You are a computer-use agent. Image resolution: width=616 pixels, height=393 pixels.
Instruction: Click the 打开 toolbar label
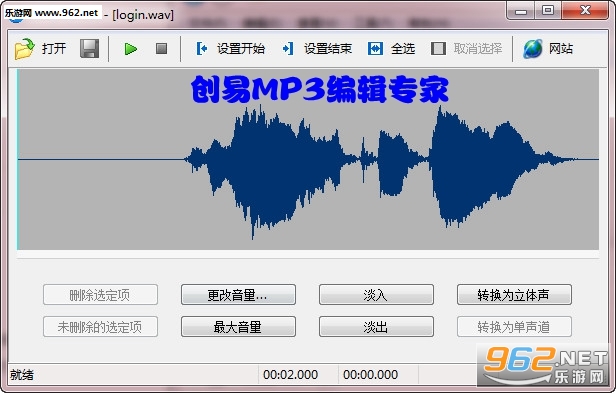(x=54, y=49)
